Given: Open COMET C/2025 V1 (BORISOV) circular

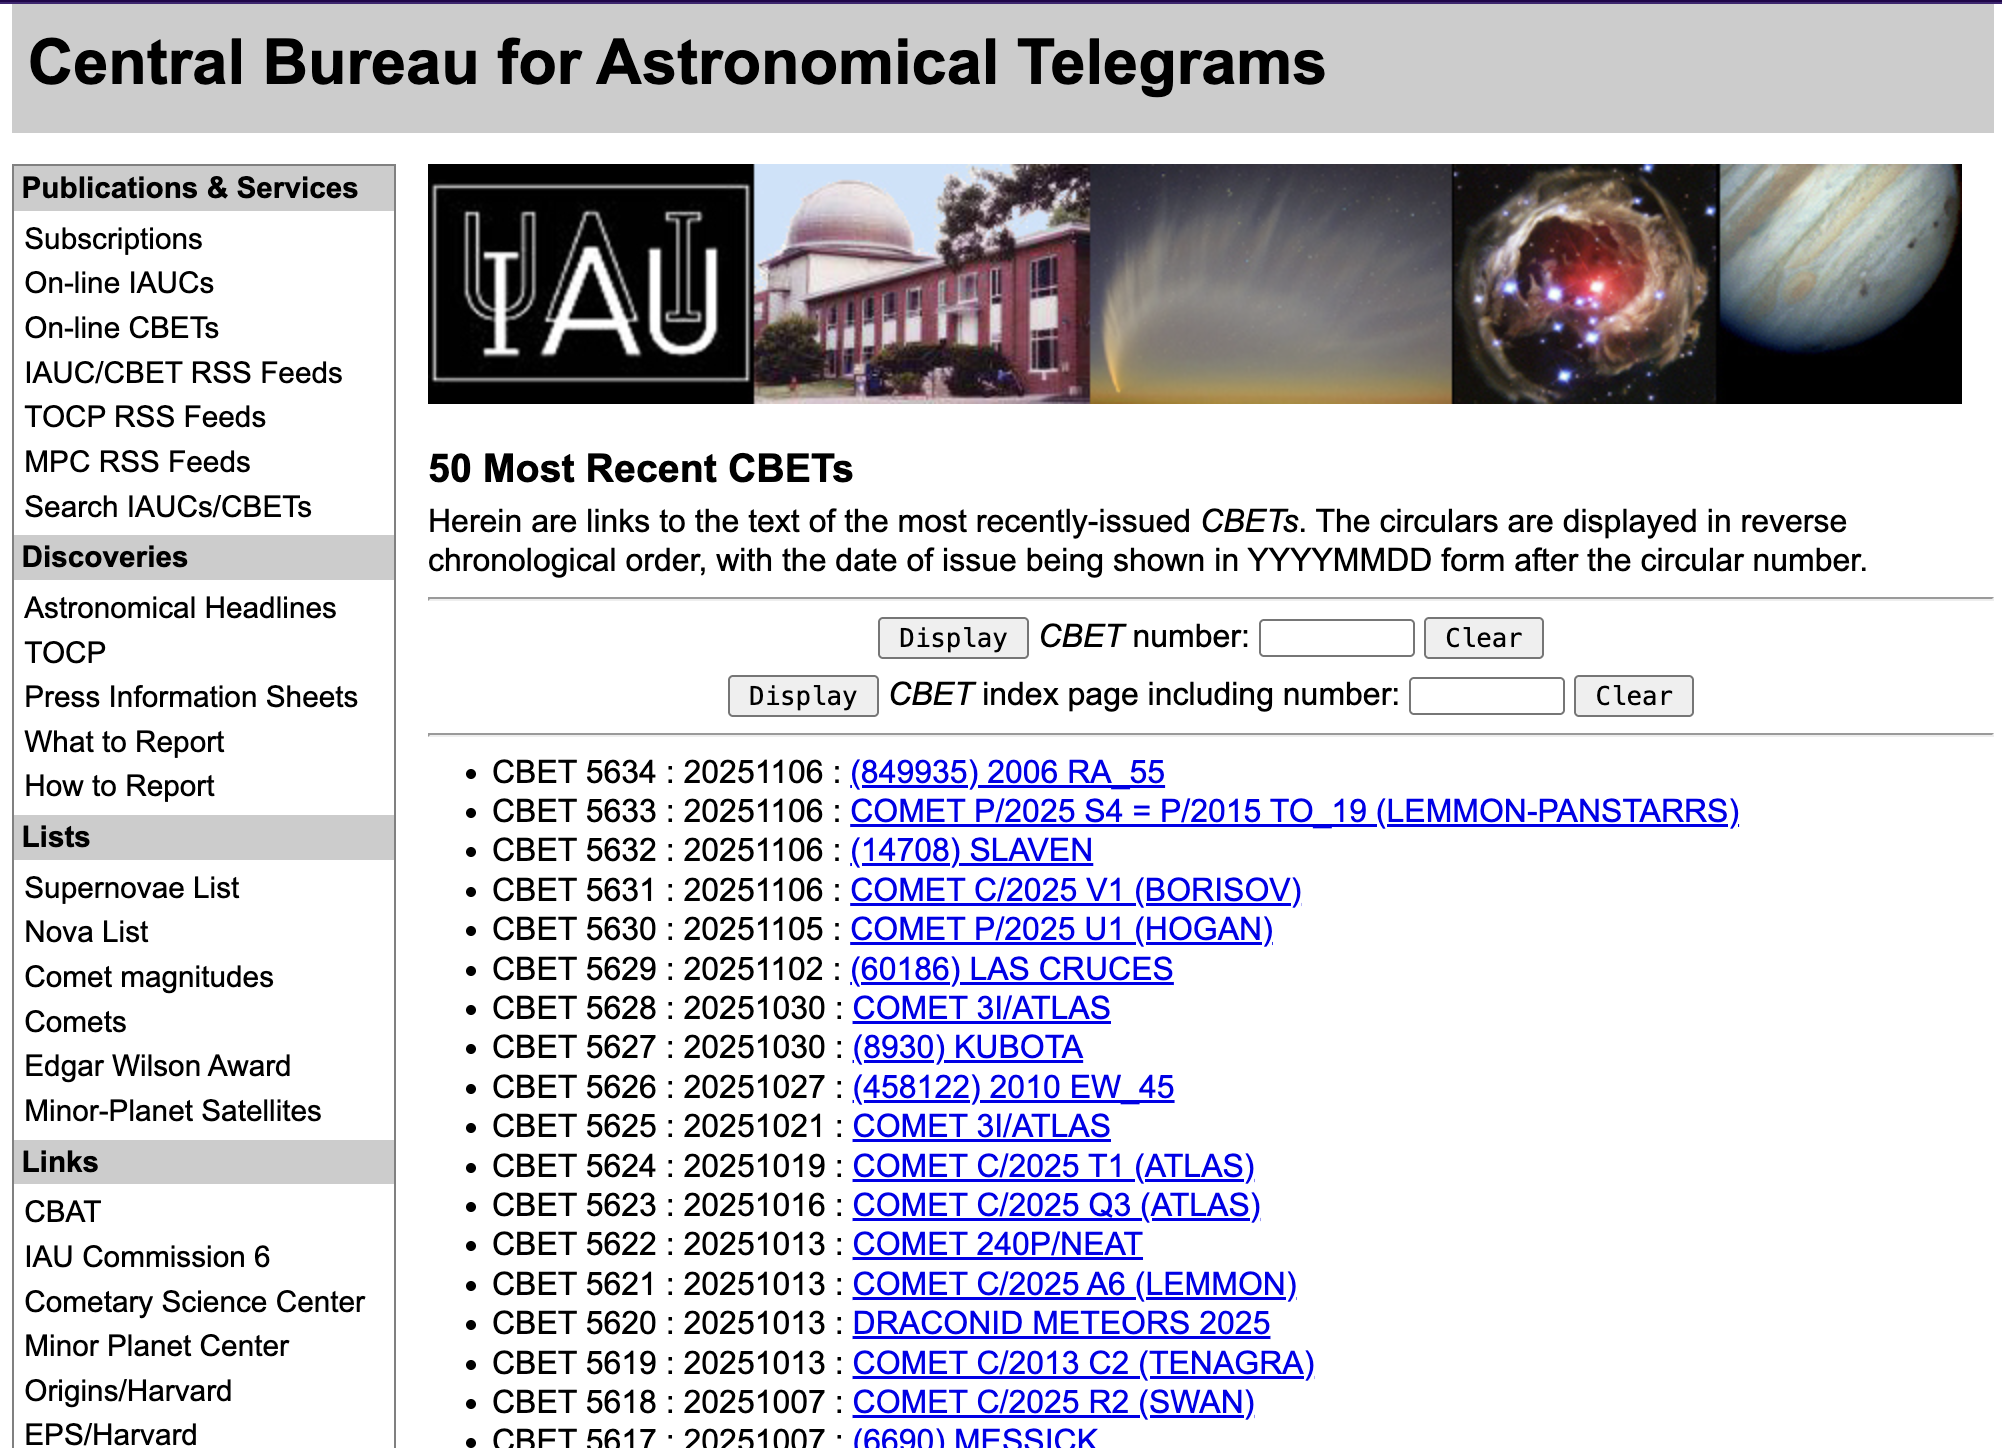Looking at the screenshot, I should pos(1075,890).
